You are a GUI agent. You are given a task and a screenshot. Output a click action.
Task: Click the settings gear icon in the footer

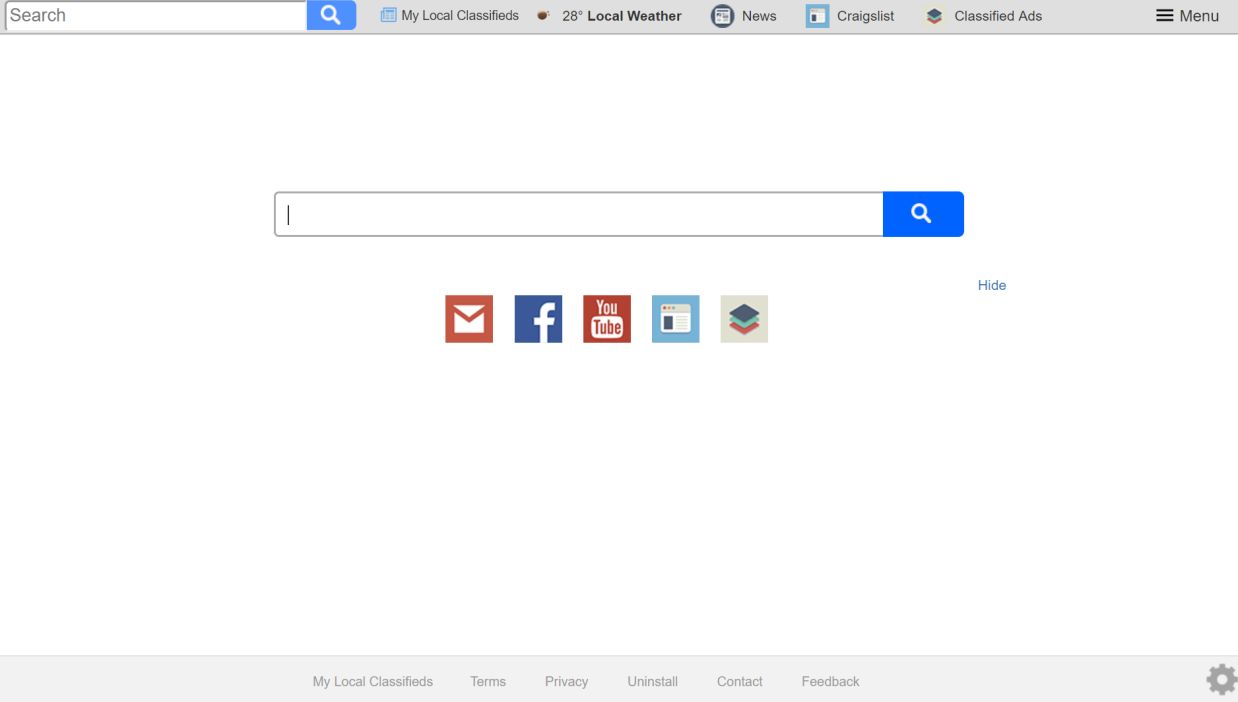[x=1221, y=680]
